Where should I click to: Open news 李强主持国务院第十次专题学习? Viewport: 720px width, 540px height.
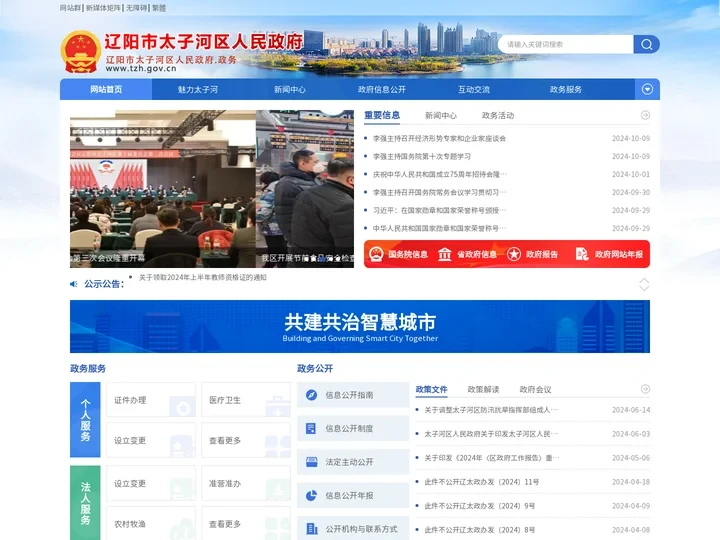(422, 156)
